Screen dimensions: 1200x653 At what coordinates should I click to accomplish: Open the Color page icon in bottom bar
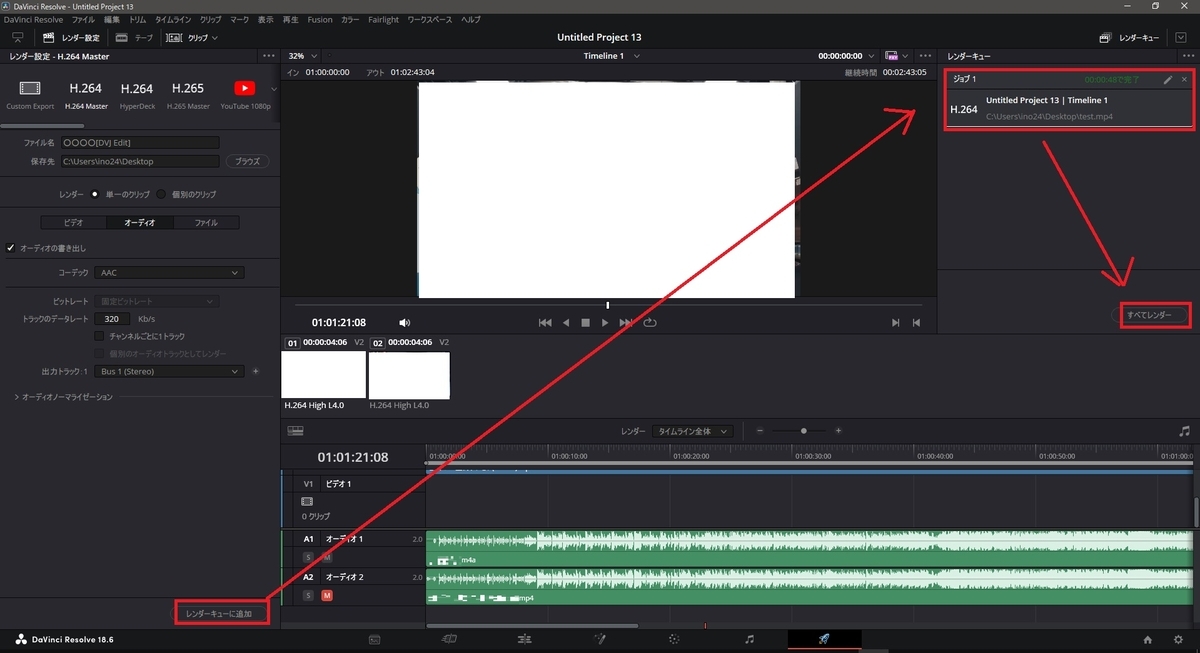tap(674, 638)
